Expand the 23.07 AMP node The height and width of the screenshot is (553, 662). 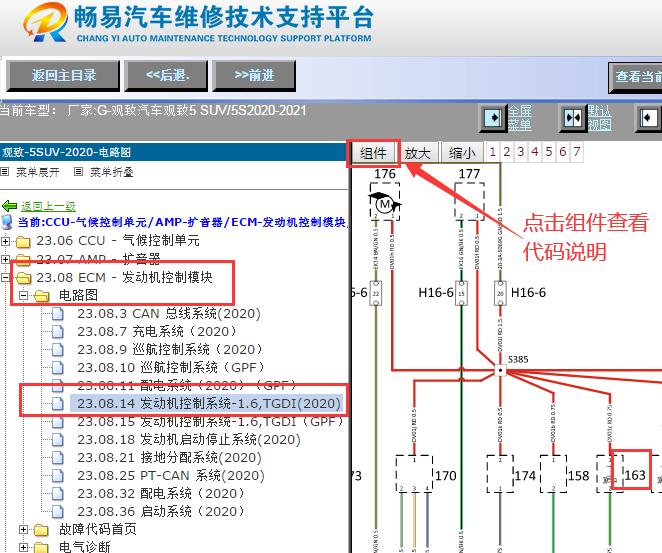coord(5,259)
